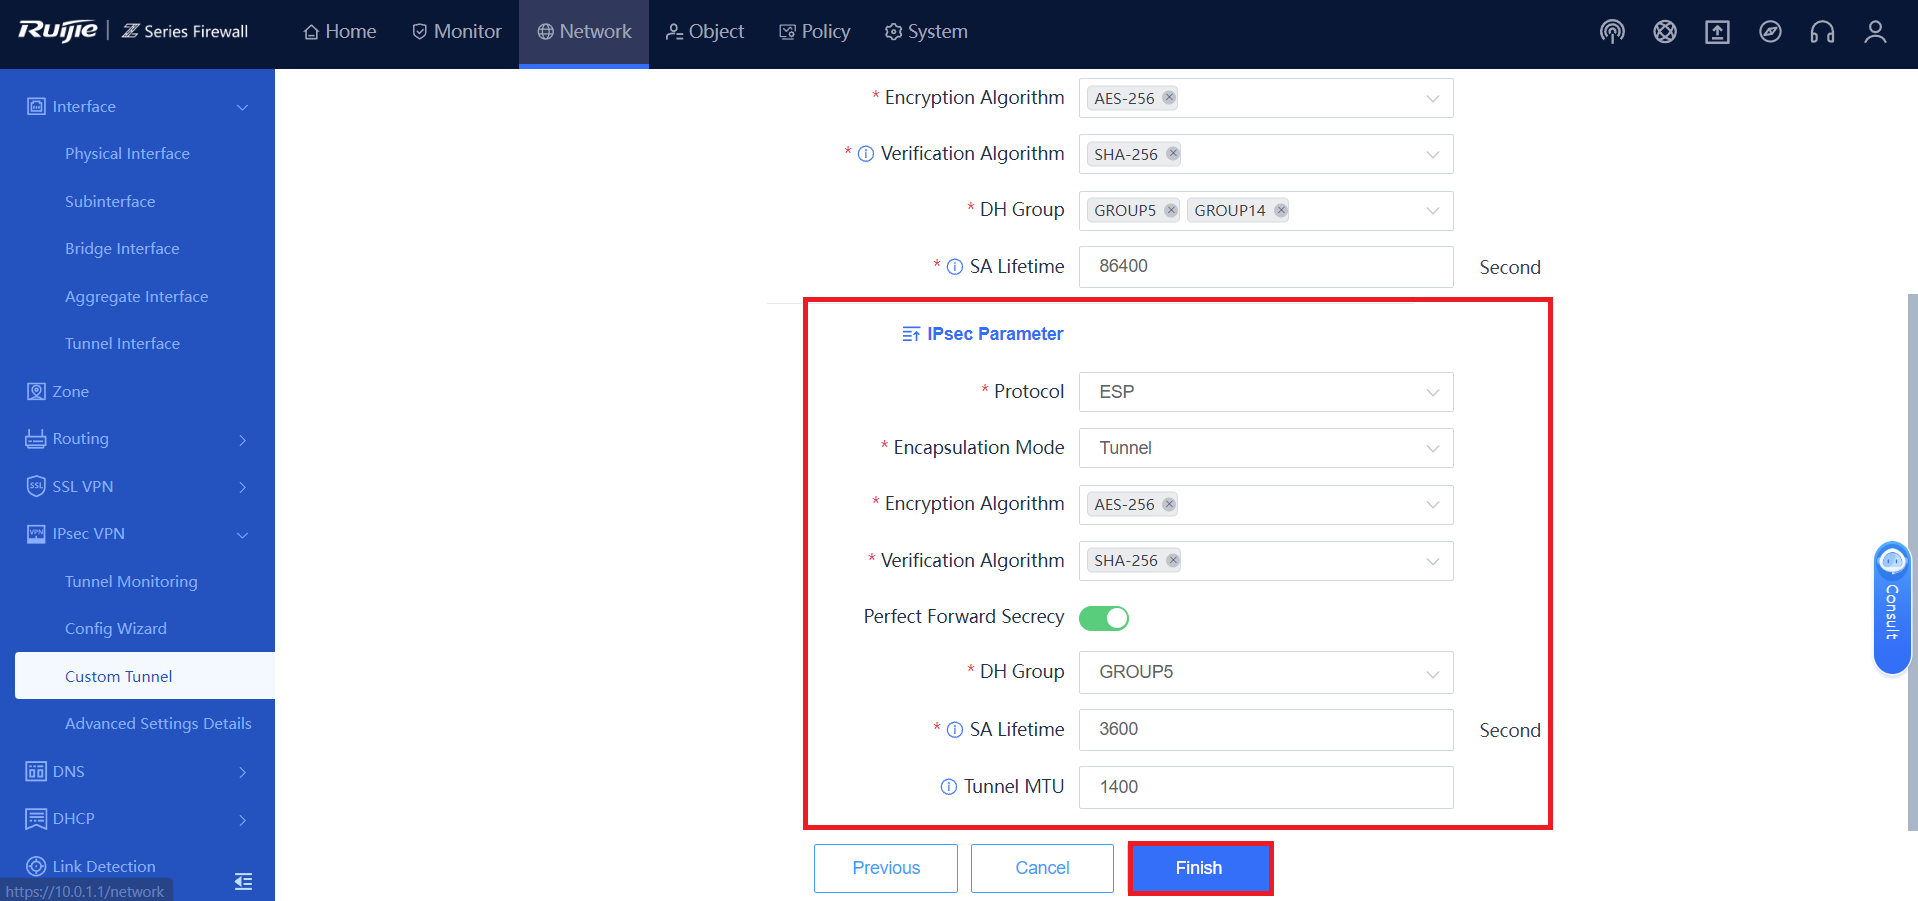Click the page vertical scrollbar
The width and height of the screenshot is (1918, 901).
(1912, 560)
